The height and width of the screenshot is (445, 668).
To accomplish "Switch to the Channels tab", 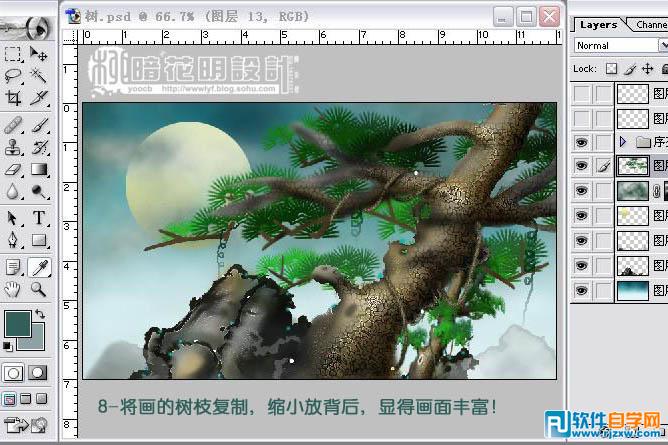I will coord(651,24).
